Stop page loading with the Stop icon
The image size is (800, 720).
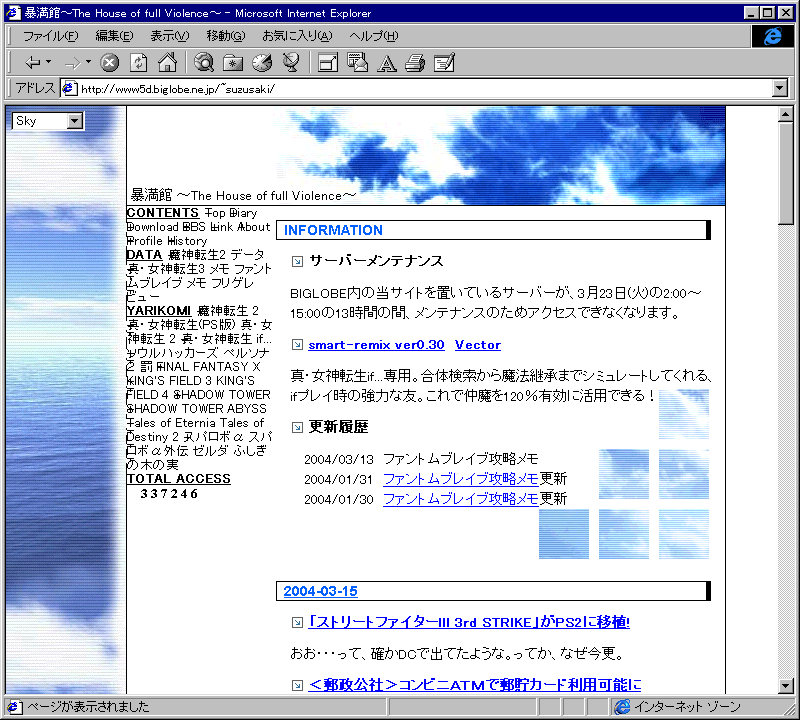[x=109, y=63]
